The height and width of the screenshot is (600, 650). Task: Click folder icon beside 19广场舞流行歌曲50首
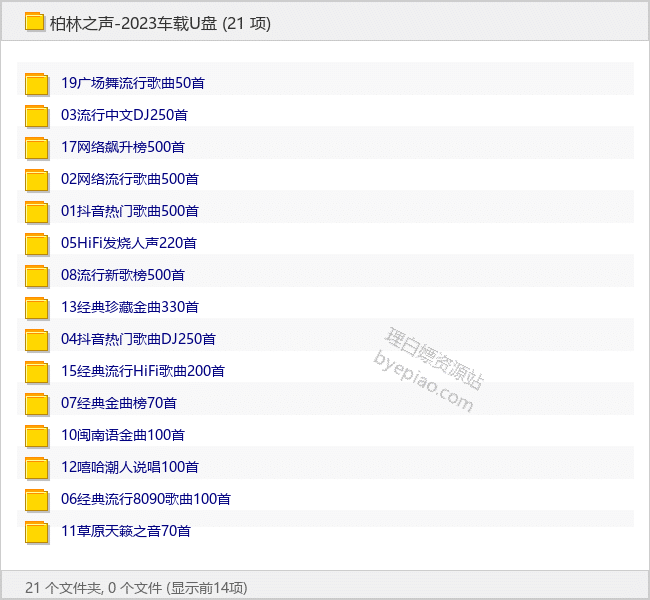(x=37, y=84)
